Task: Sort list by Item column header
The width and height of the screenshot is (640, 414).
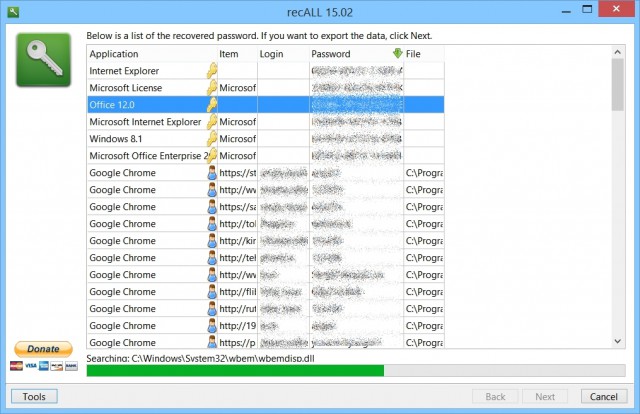Action: coord(238,54)
